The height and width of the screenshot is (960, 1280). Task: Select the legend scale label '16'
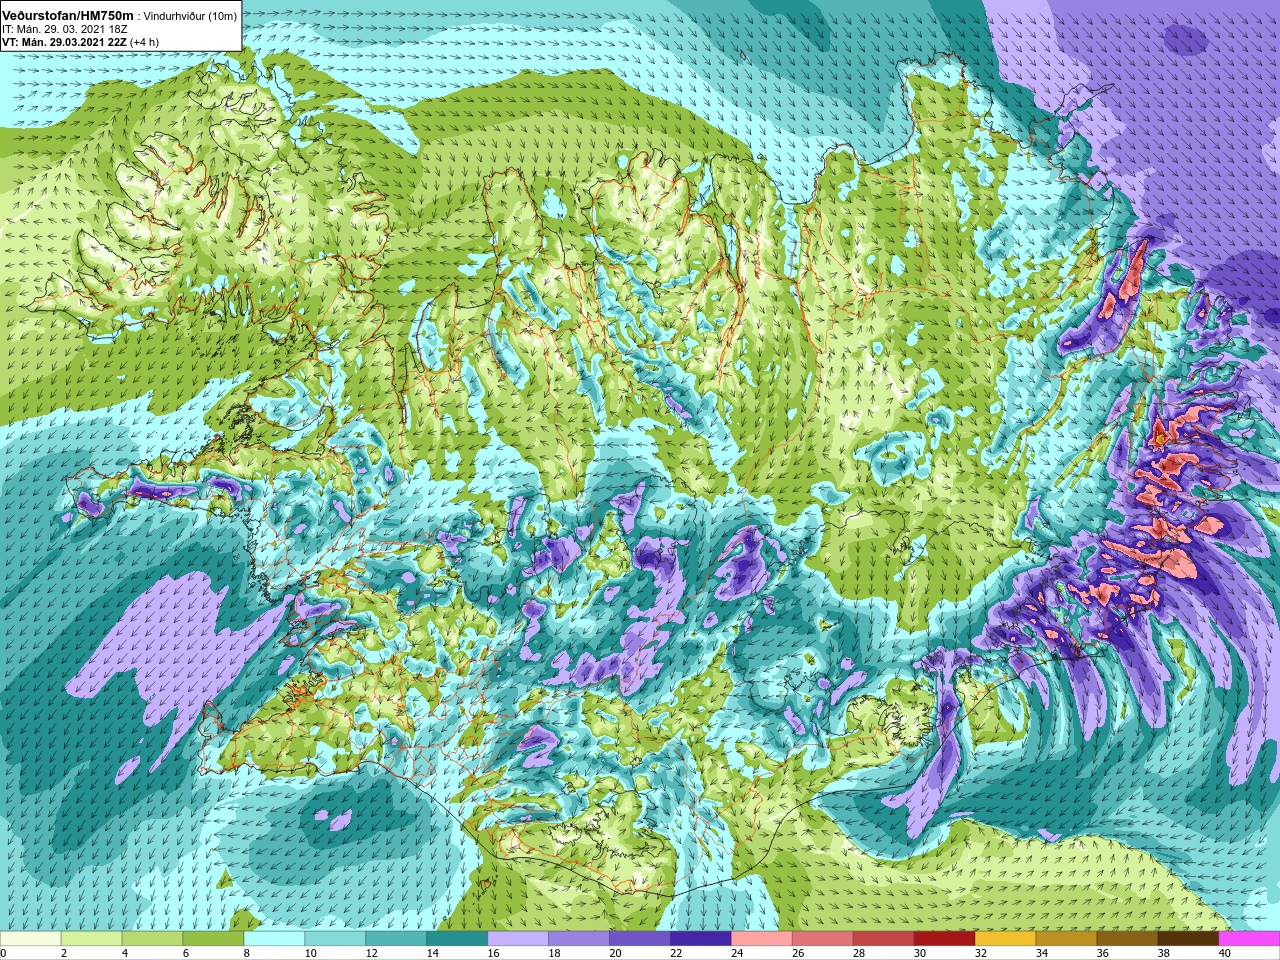click(x=494, y=953)
